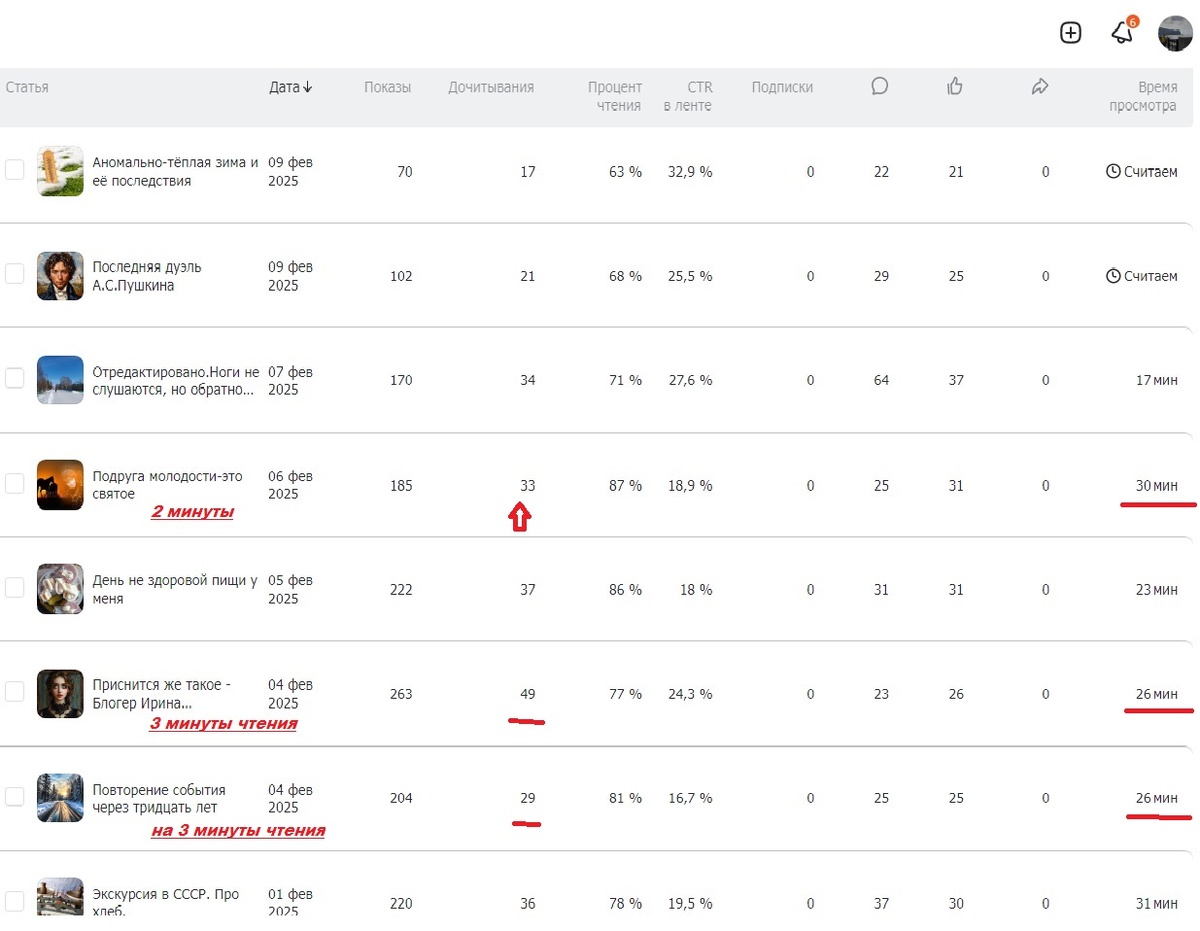Click the Процент чтения column header
Screen dimensions: 1200x931
[x=615, y=96]
